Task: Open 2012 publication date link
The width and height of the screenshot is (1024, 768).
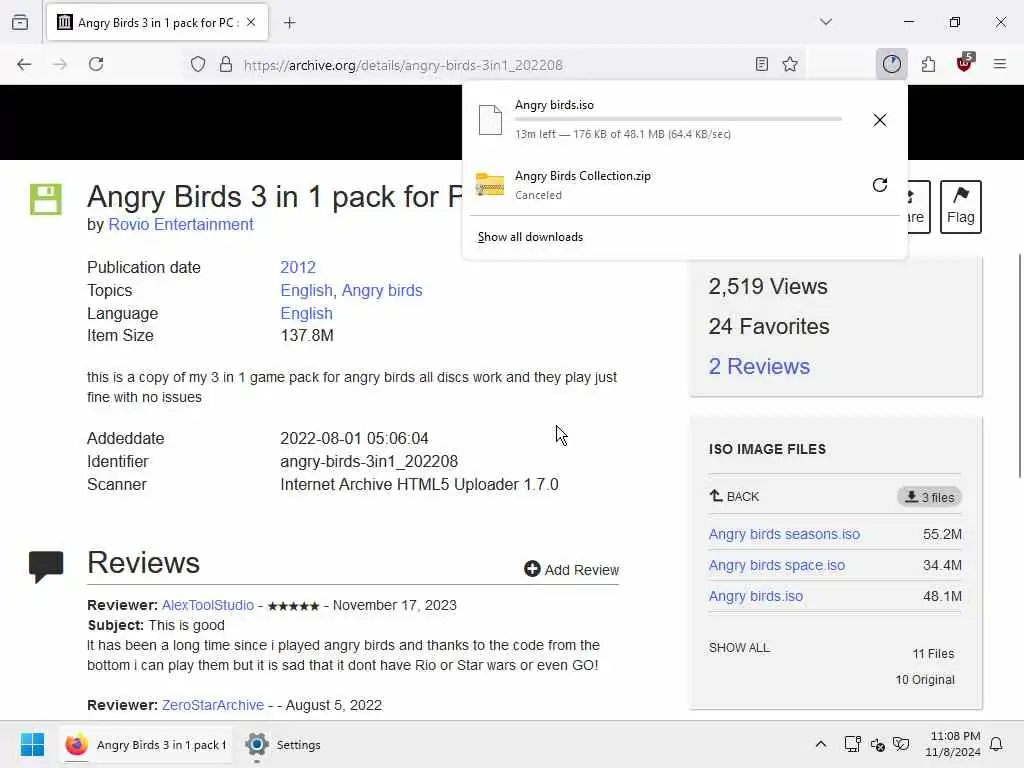Action: pos(298,267)
